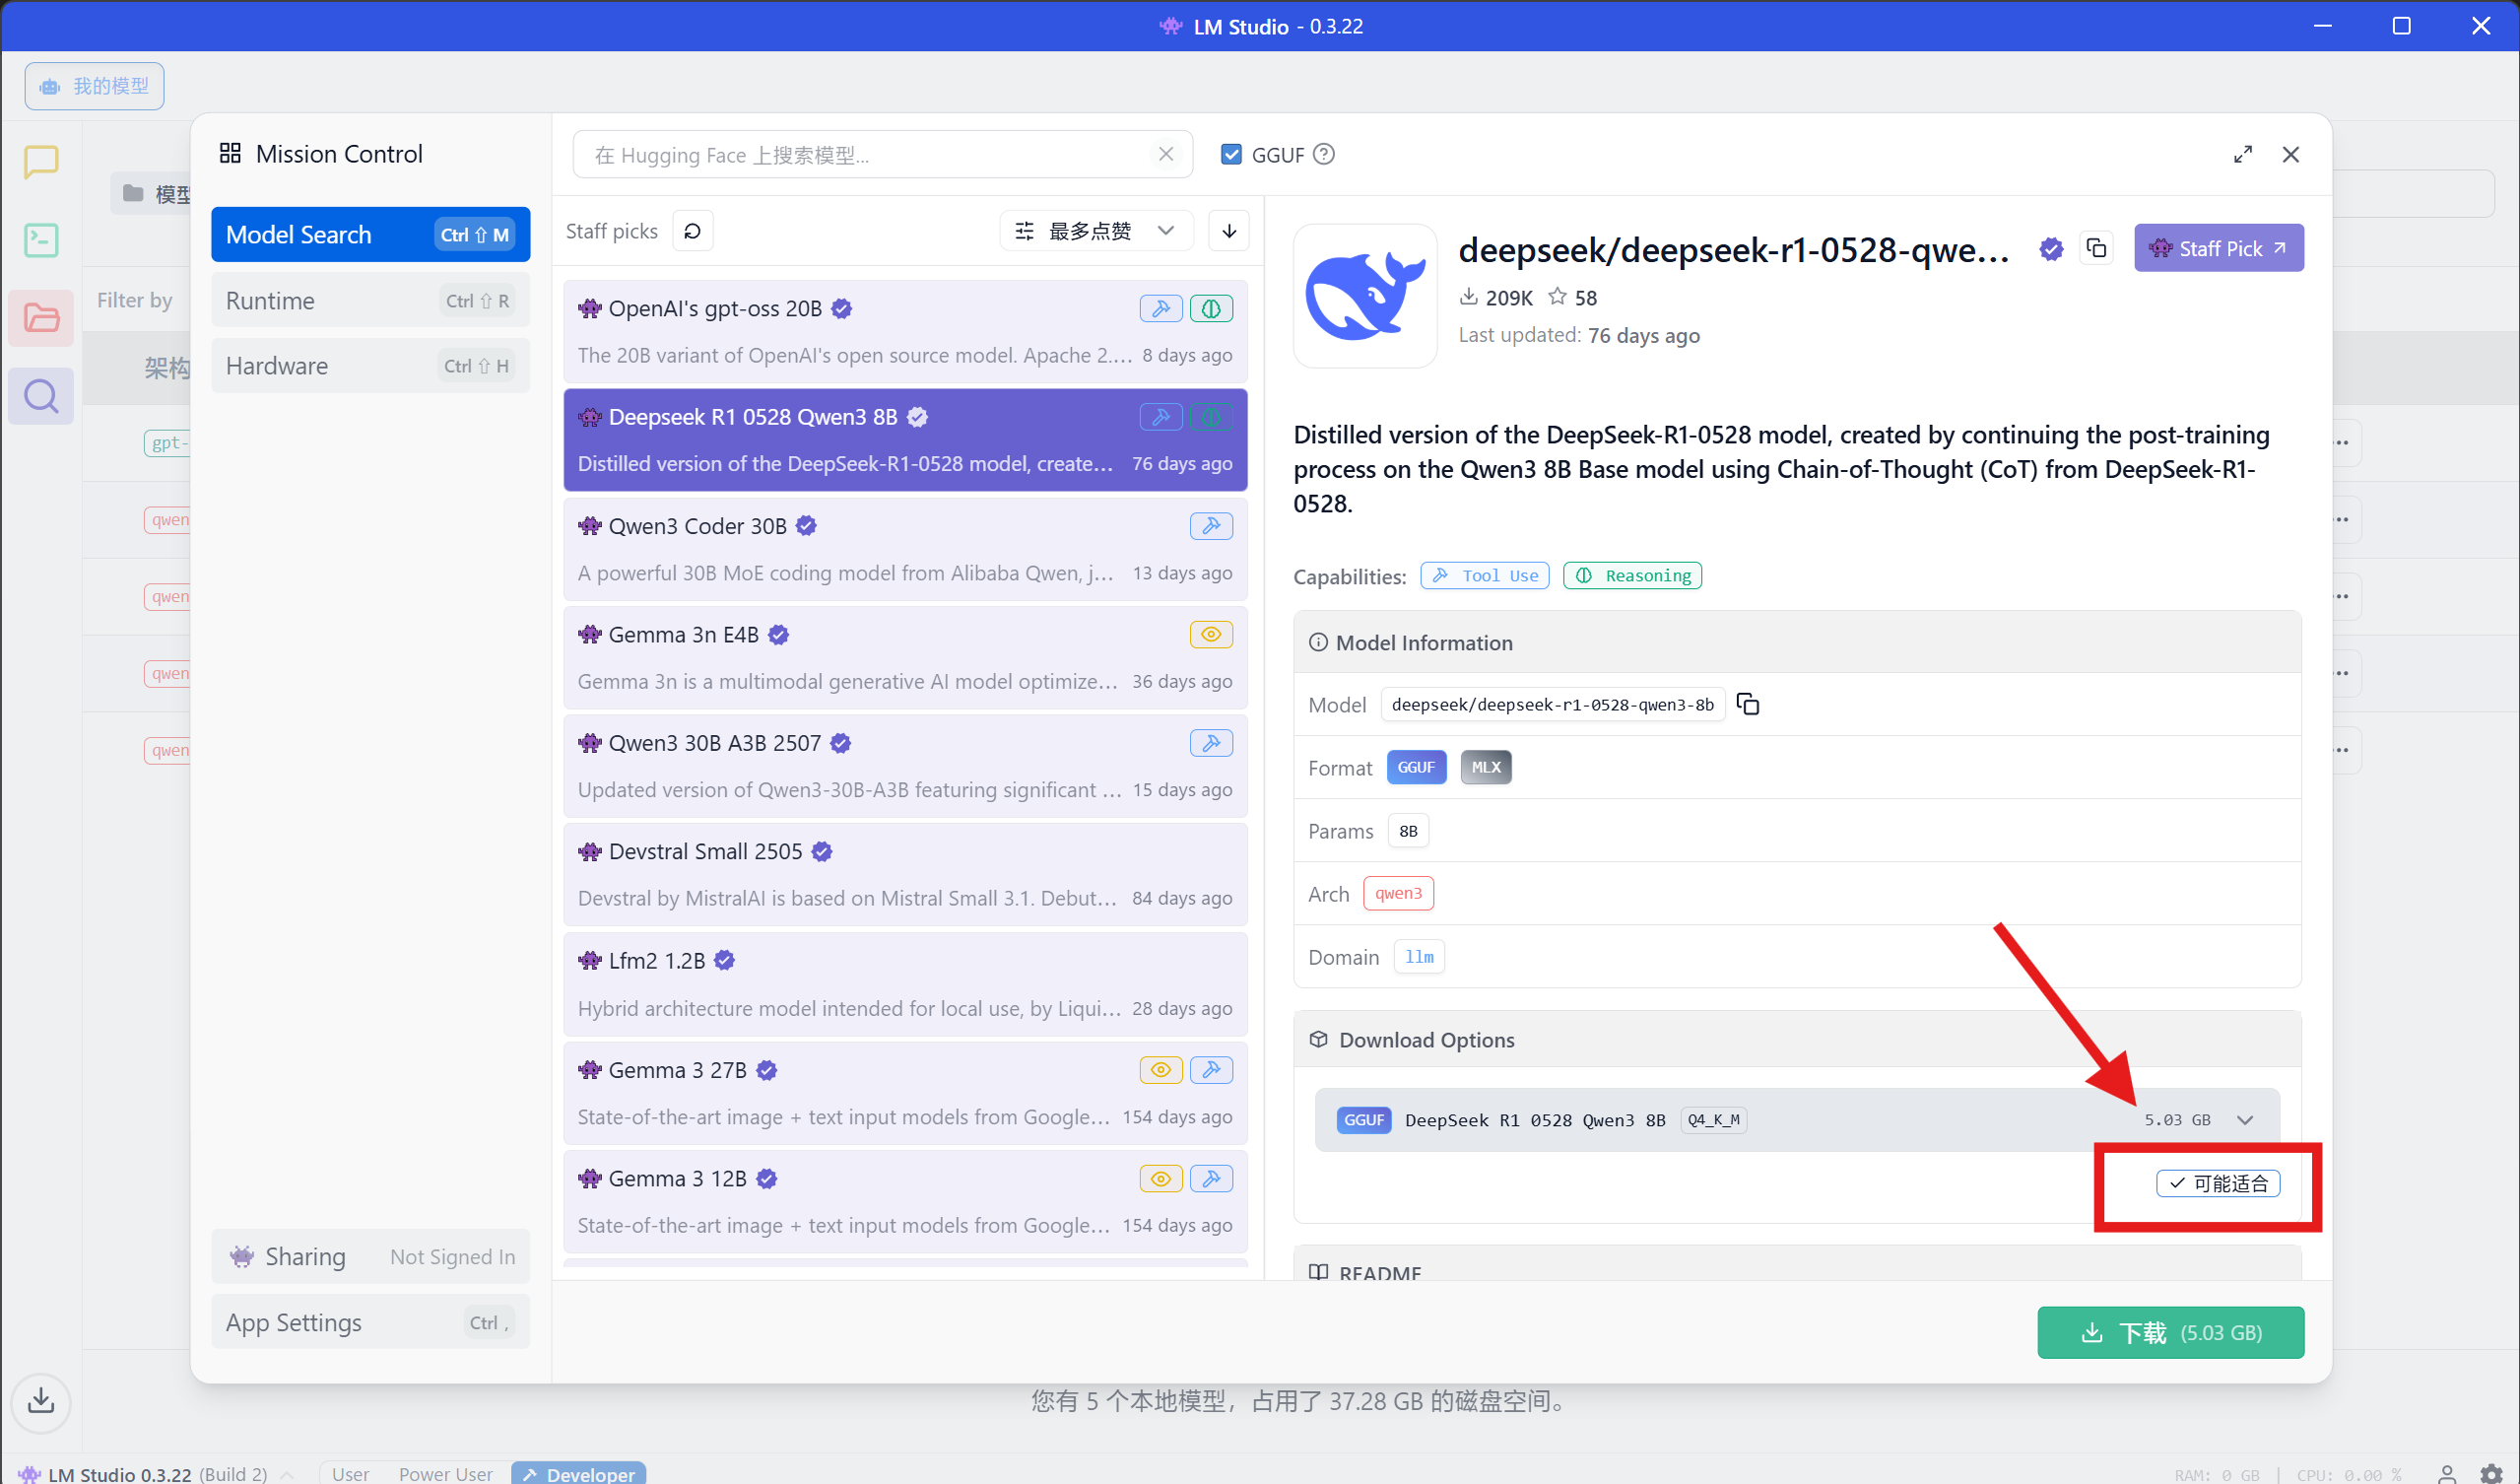Viewport: 2520px width, 1484px height.
Task: Open the Staff Pick link button
Action: [2218, 248]
